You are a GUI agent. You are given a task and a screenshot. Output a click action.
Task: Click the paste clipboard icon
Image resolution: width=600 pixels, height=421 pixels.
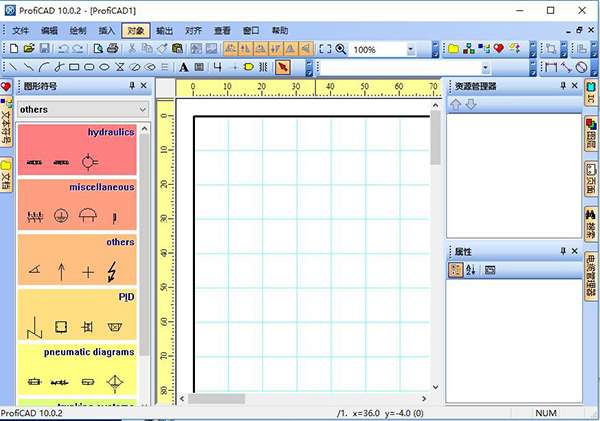click(177, 49)
